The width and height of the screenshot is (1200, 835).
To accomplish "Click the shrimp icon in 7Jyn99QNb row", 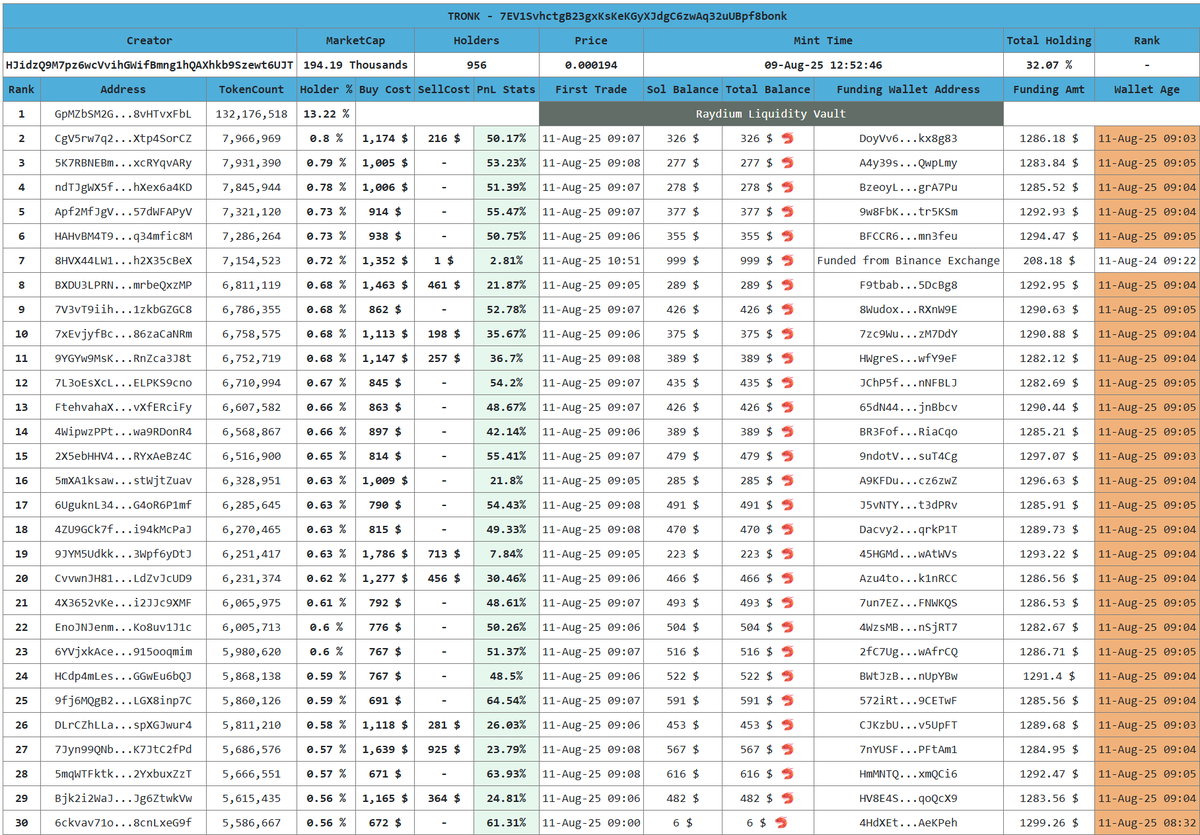I will (787, 750).
